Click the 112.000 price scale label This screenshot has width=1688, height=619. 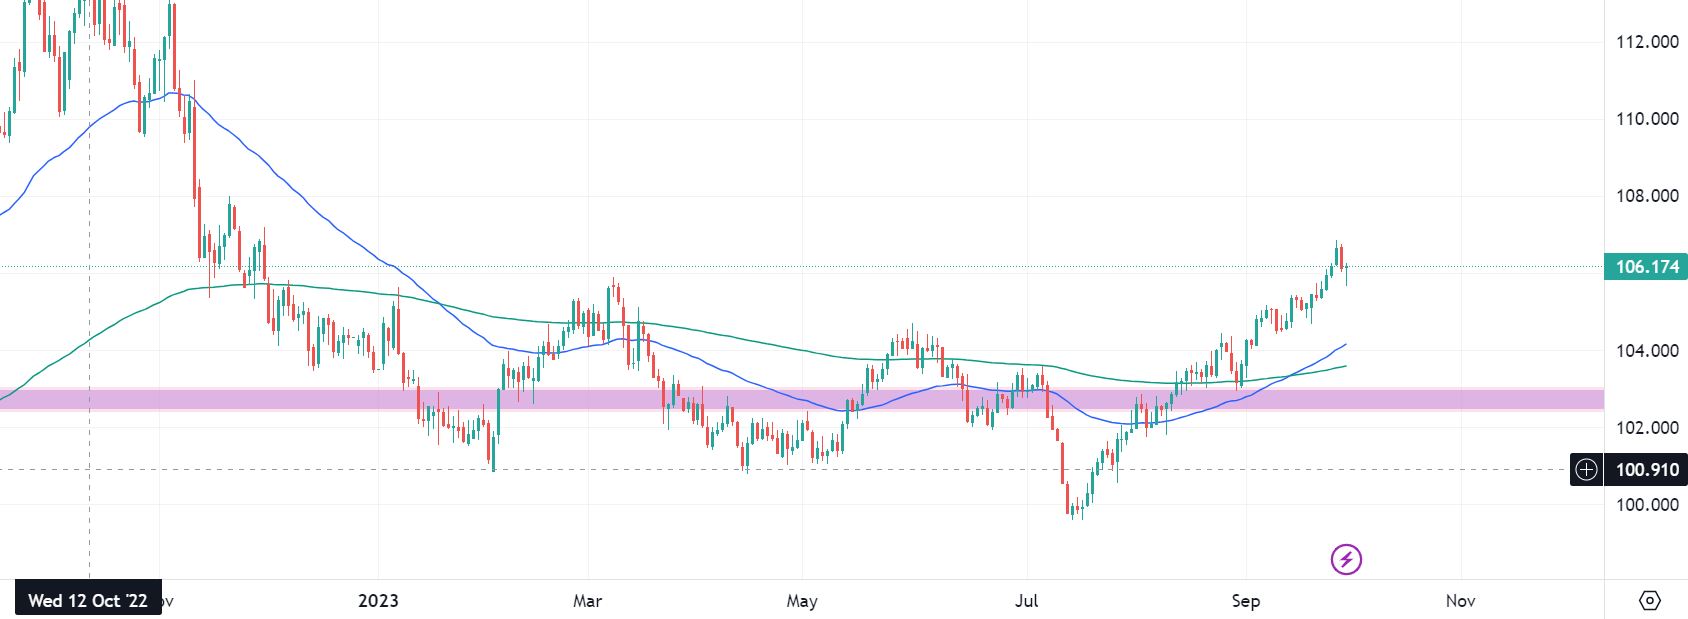[1647, 42]
